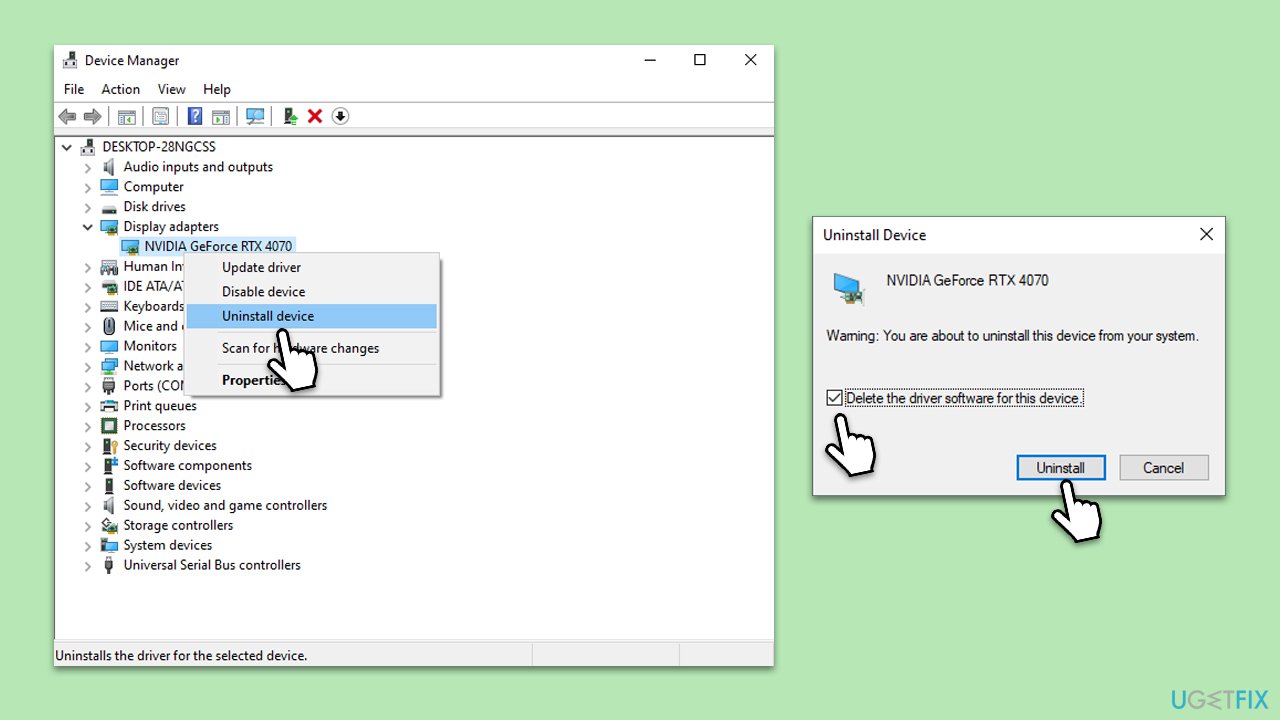The width and height of the screenshot is (1280, 720).
Task: Toggle Delete the driver software checkbox
Action: (x=834, y=398)
